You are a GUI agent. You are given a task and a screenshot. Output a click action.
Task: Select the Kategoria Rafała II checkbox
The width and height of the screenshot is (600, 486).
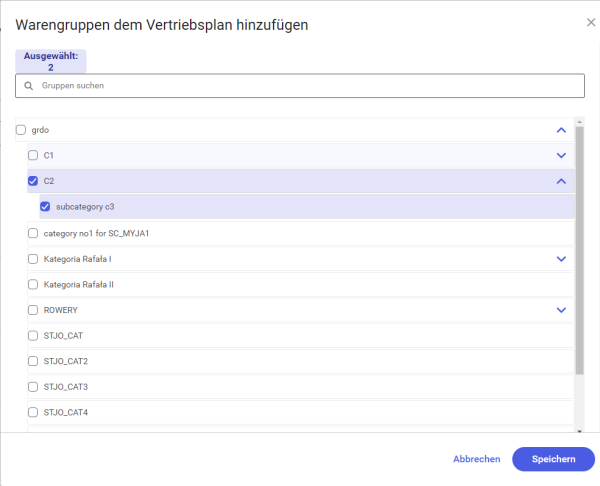[33, 285]
